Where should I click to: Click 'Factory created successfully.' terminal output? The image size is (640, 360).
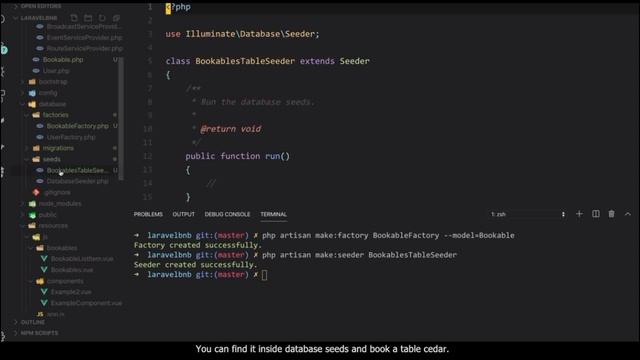198,245
